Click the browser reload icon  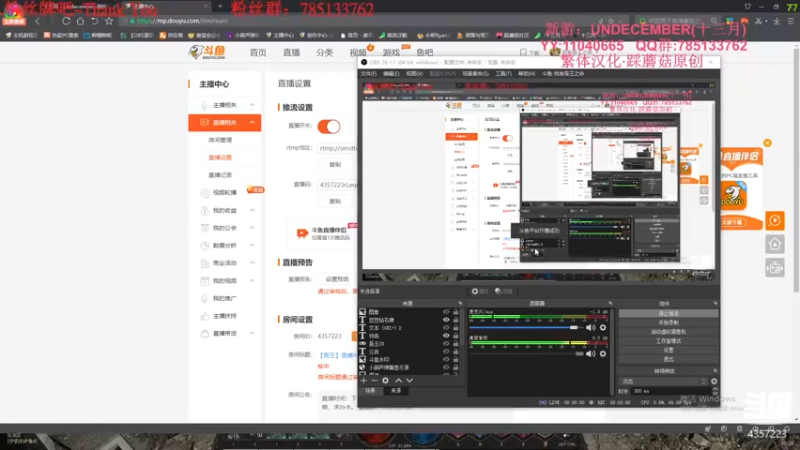[66, 21]
